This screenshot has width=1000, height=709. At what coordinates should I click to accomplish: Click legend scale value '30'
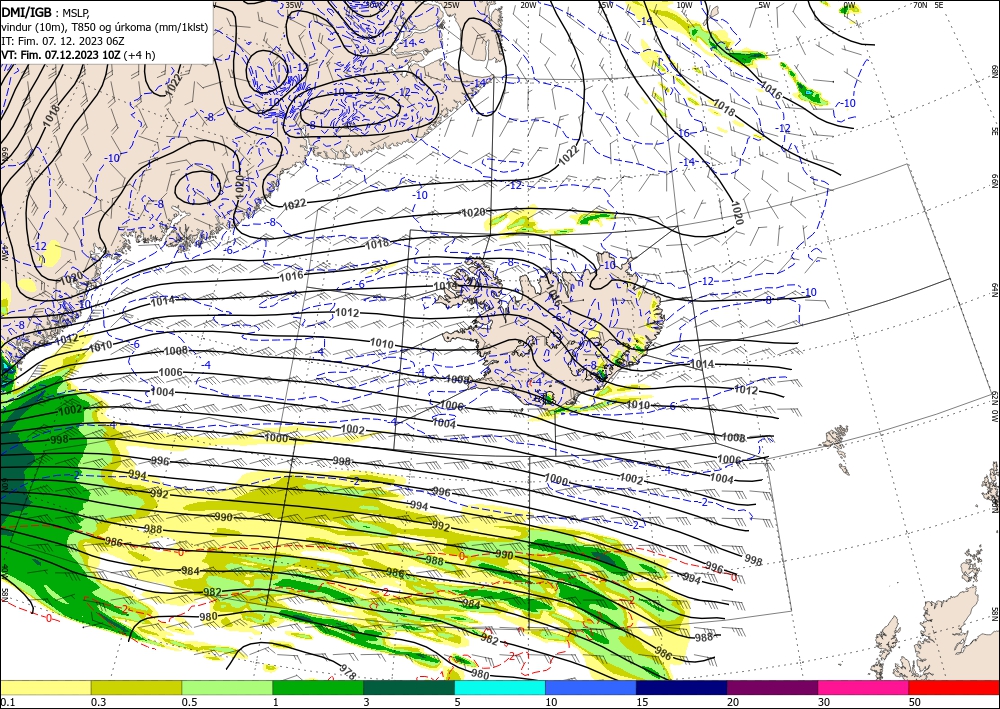click(824, 702)
